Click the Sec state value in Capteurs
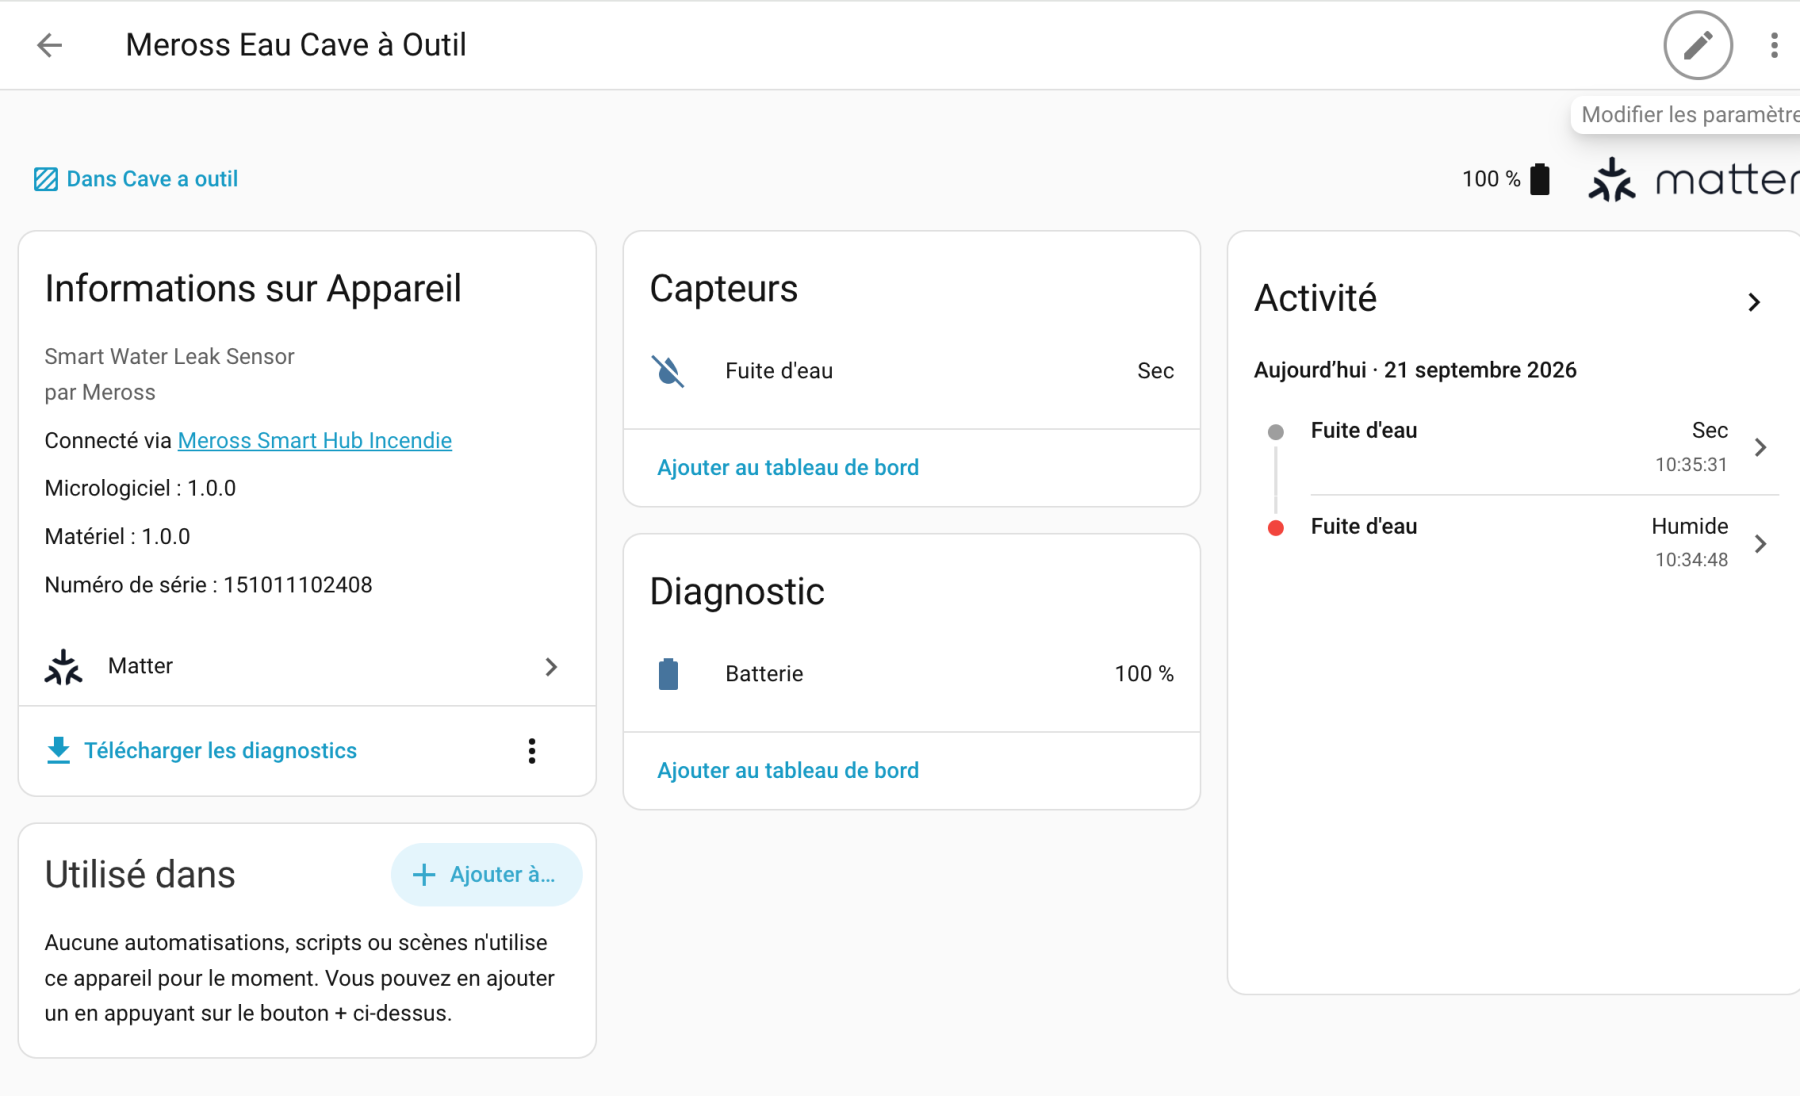Screen dimensions: 1800x1096 pos(1155,371)
